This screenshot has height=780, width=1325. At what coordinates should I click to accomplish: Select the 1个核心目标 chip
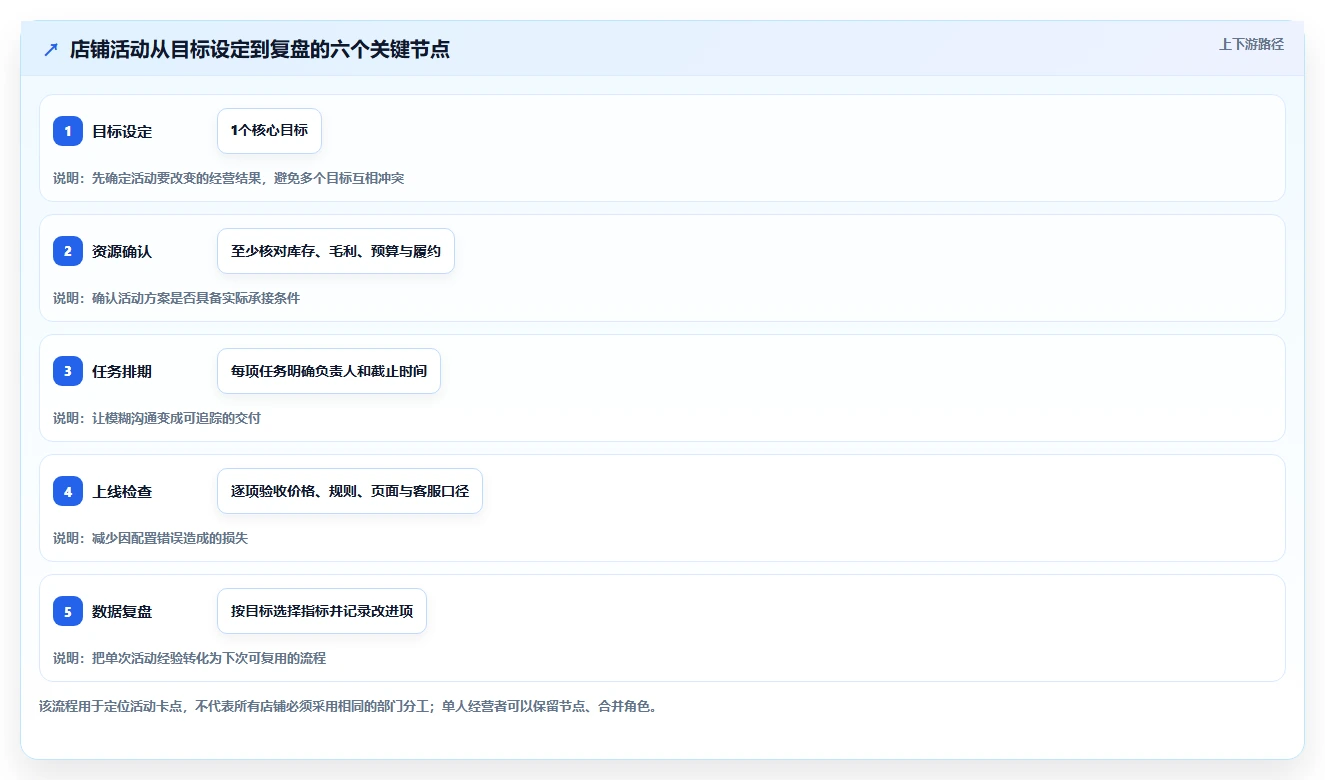[x=269, y=131]
